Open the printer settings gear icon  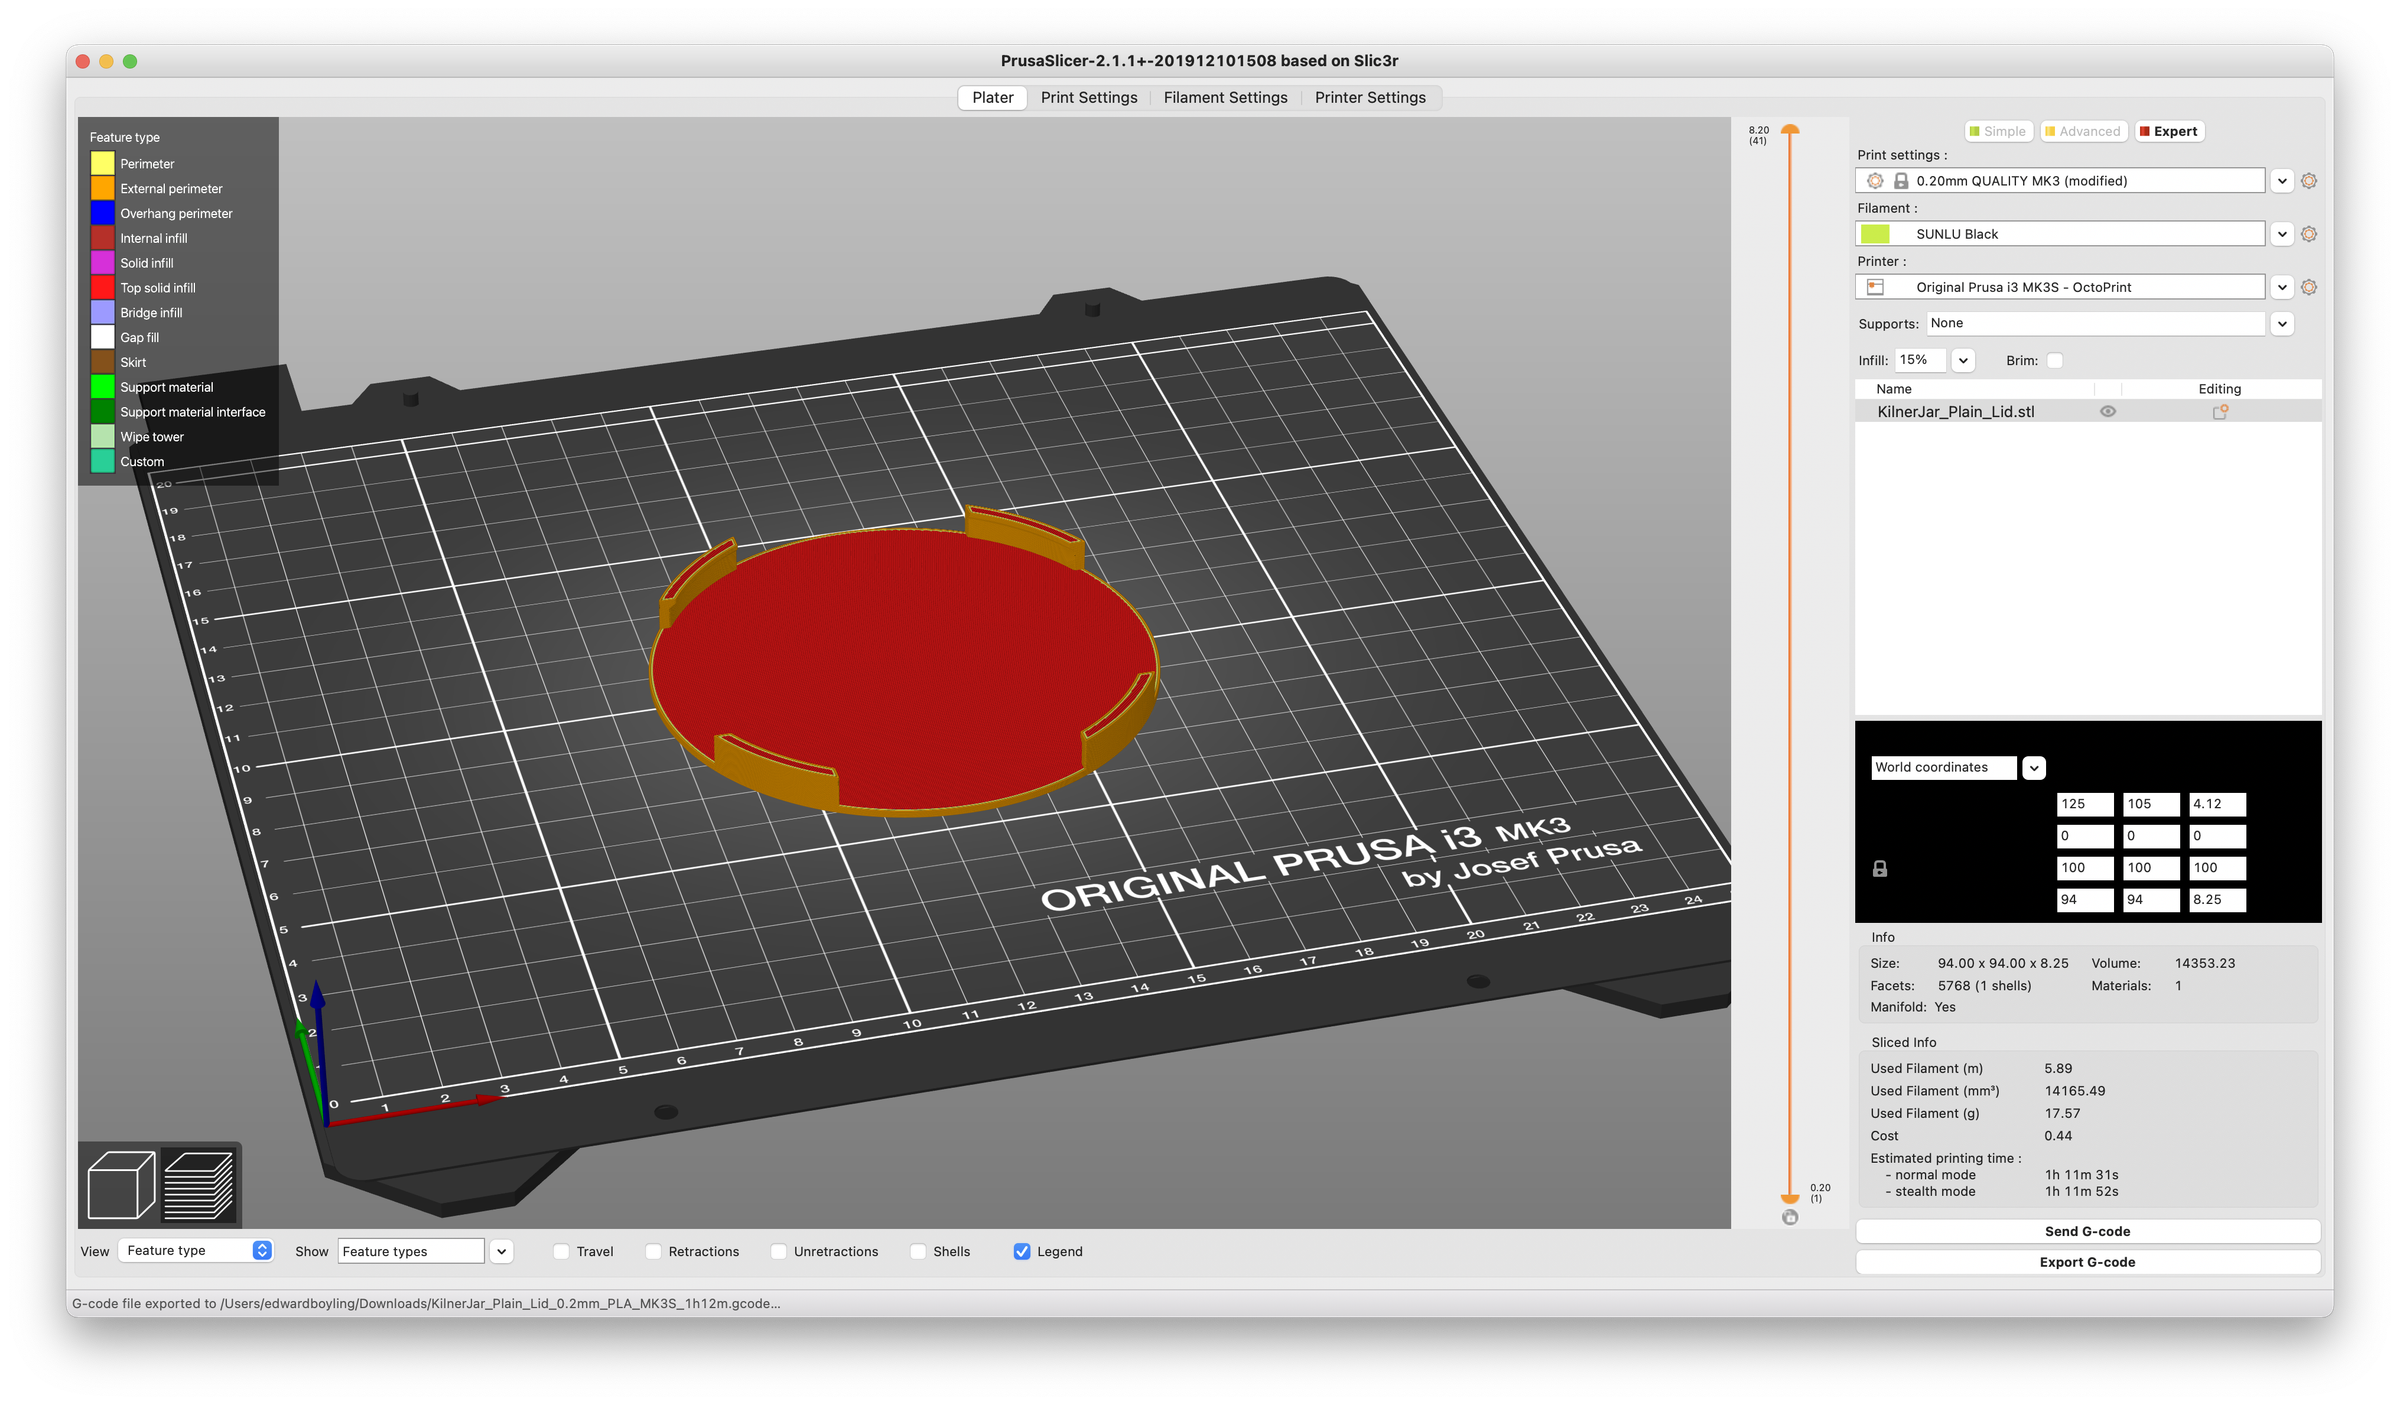pos(2309,287)
